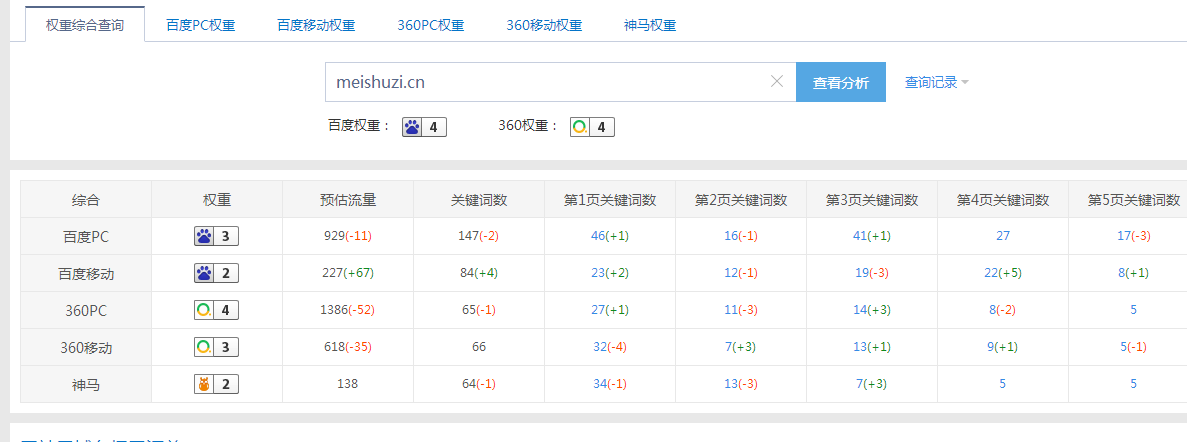Screen dimensions: 1187x442
Task: Clear the domain search field with X
Action: [x=776, y=82]
